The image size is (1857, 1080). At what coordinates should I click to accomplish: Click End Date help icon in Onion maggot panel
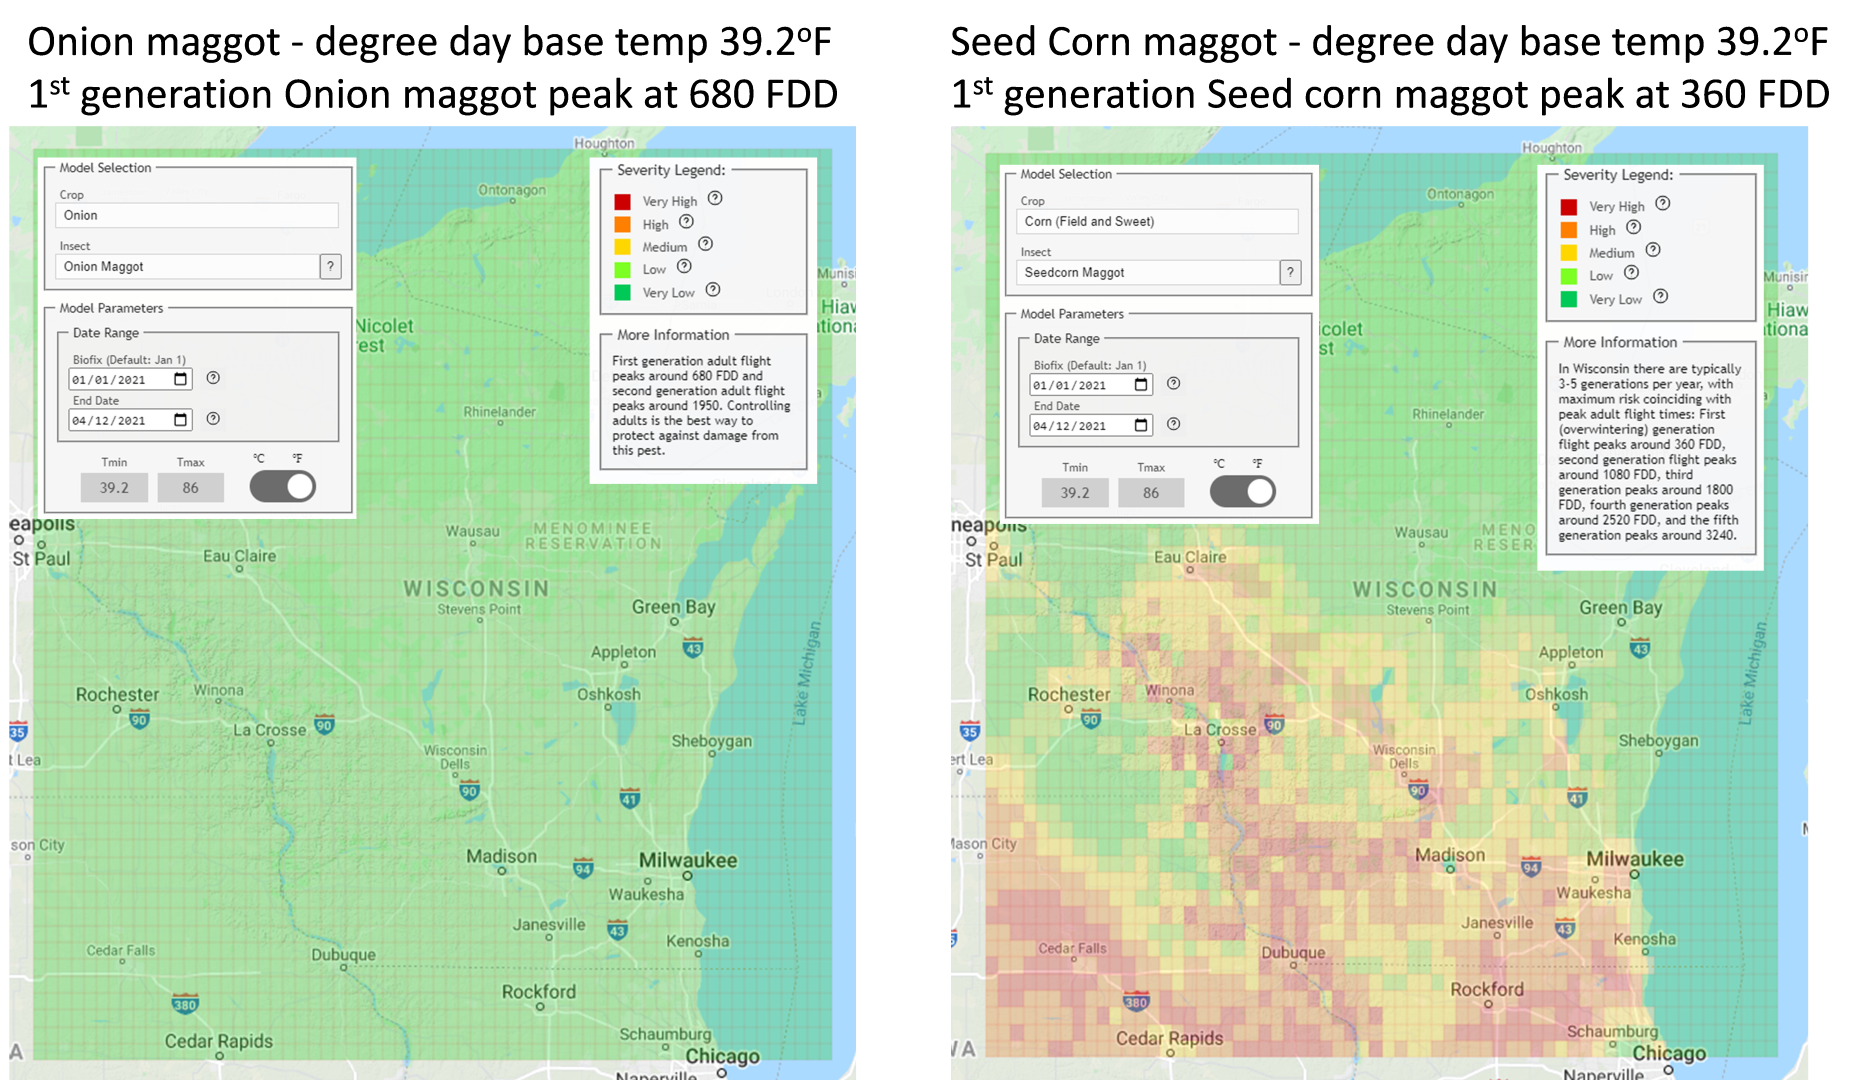pyautogui.click(x=213, y=419)
